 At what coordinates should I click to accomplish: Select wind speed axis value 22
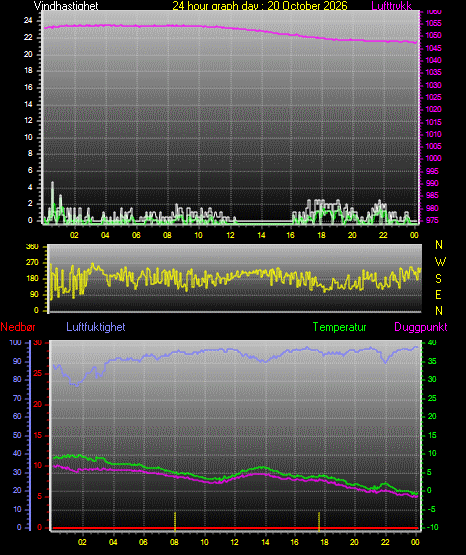pos(28,37)
